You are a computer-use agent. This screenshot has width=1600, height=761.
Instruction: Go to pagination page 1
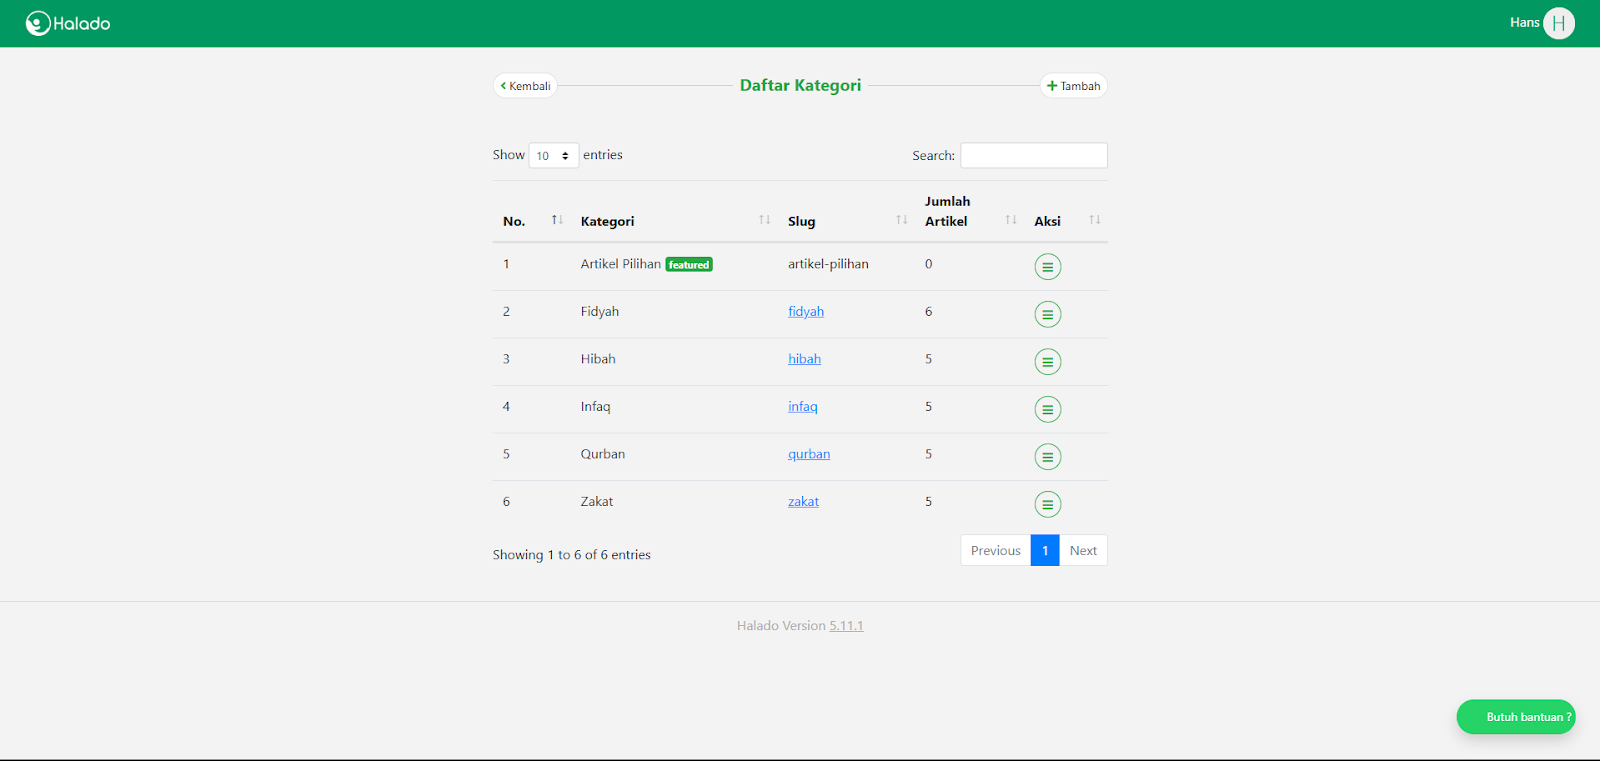(x=1045, y=551)
